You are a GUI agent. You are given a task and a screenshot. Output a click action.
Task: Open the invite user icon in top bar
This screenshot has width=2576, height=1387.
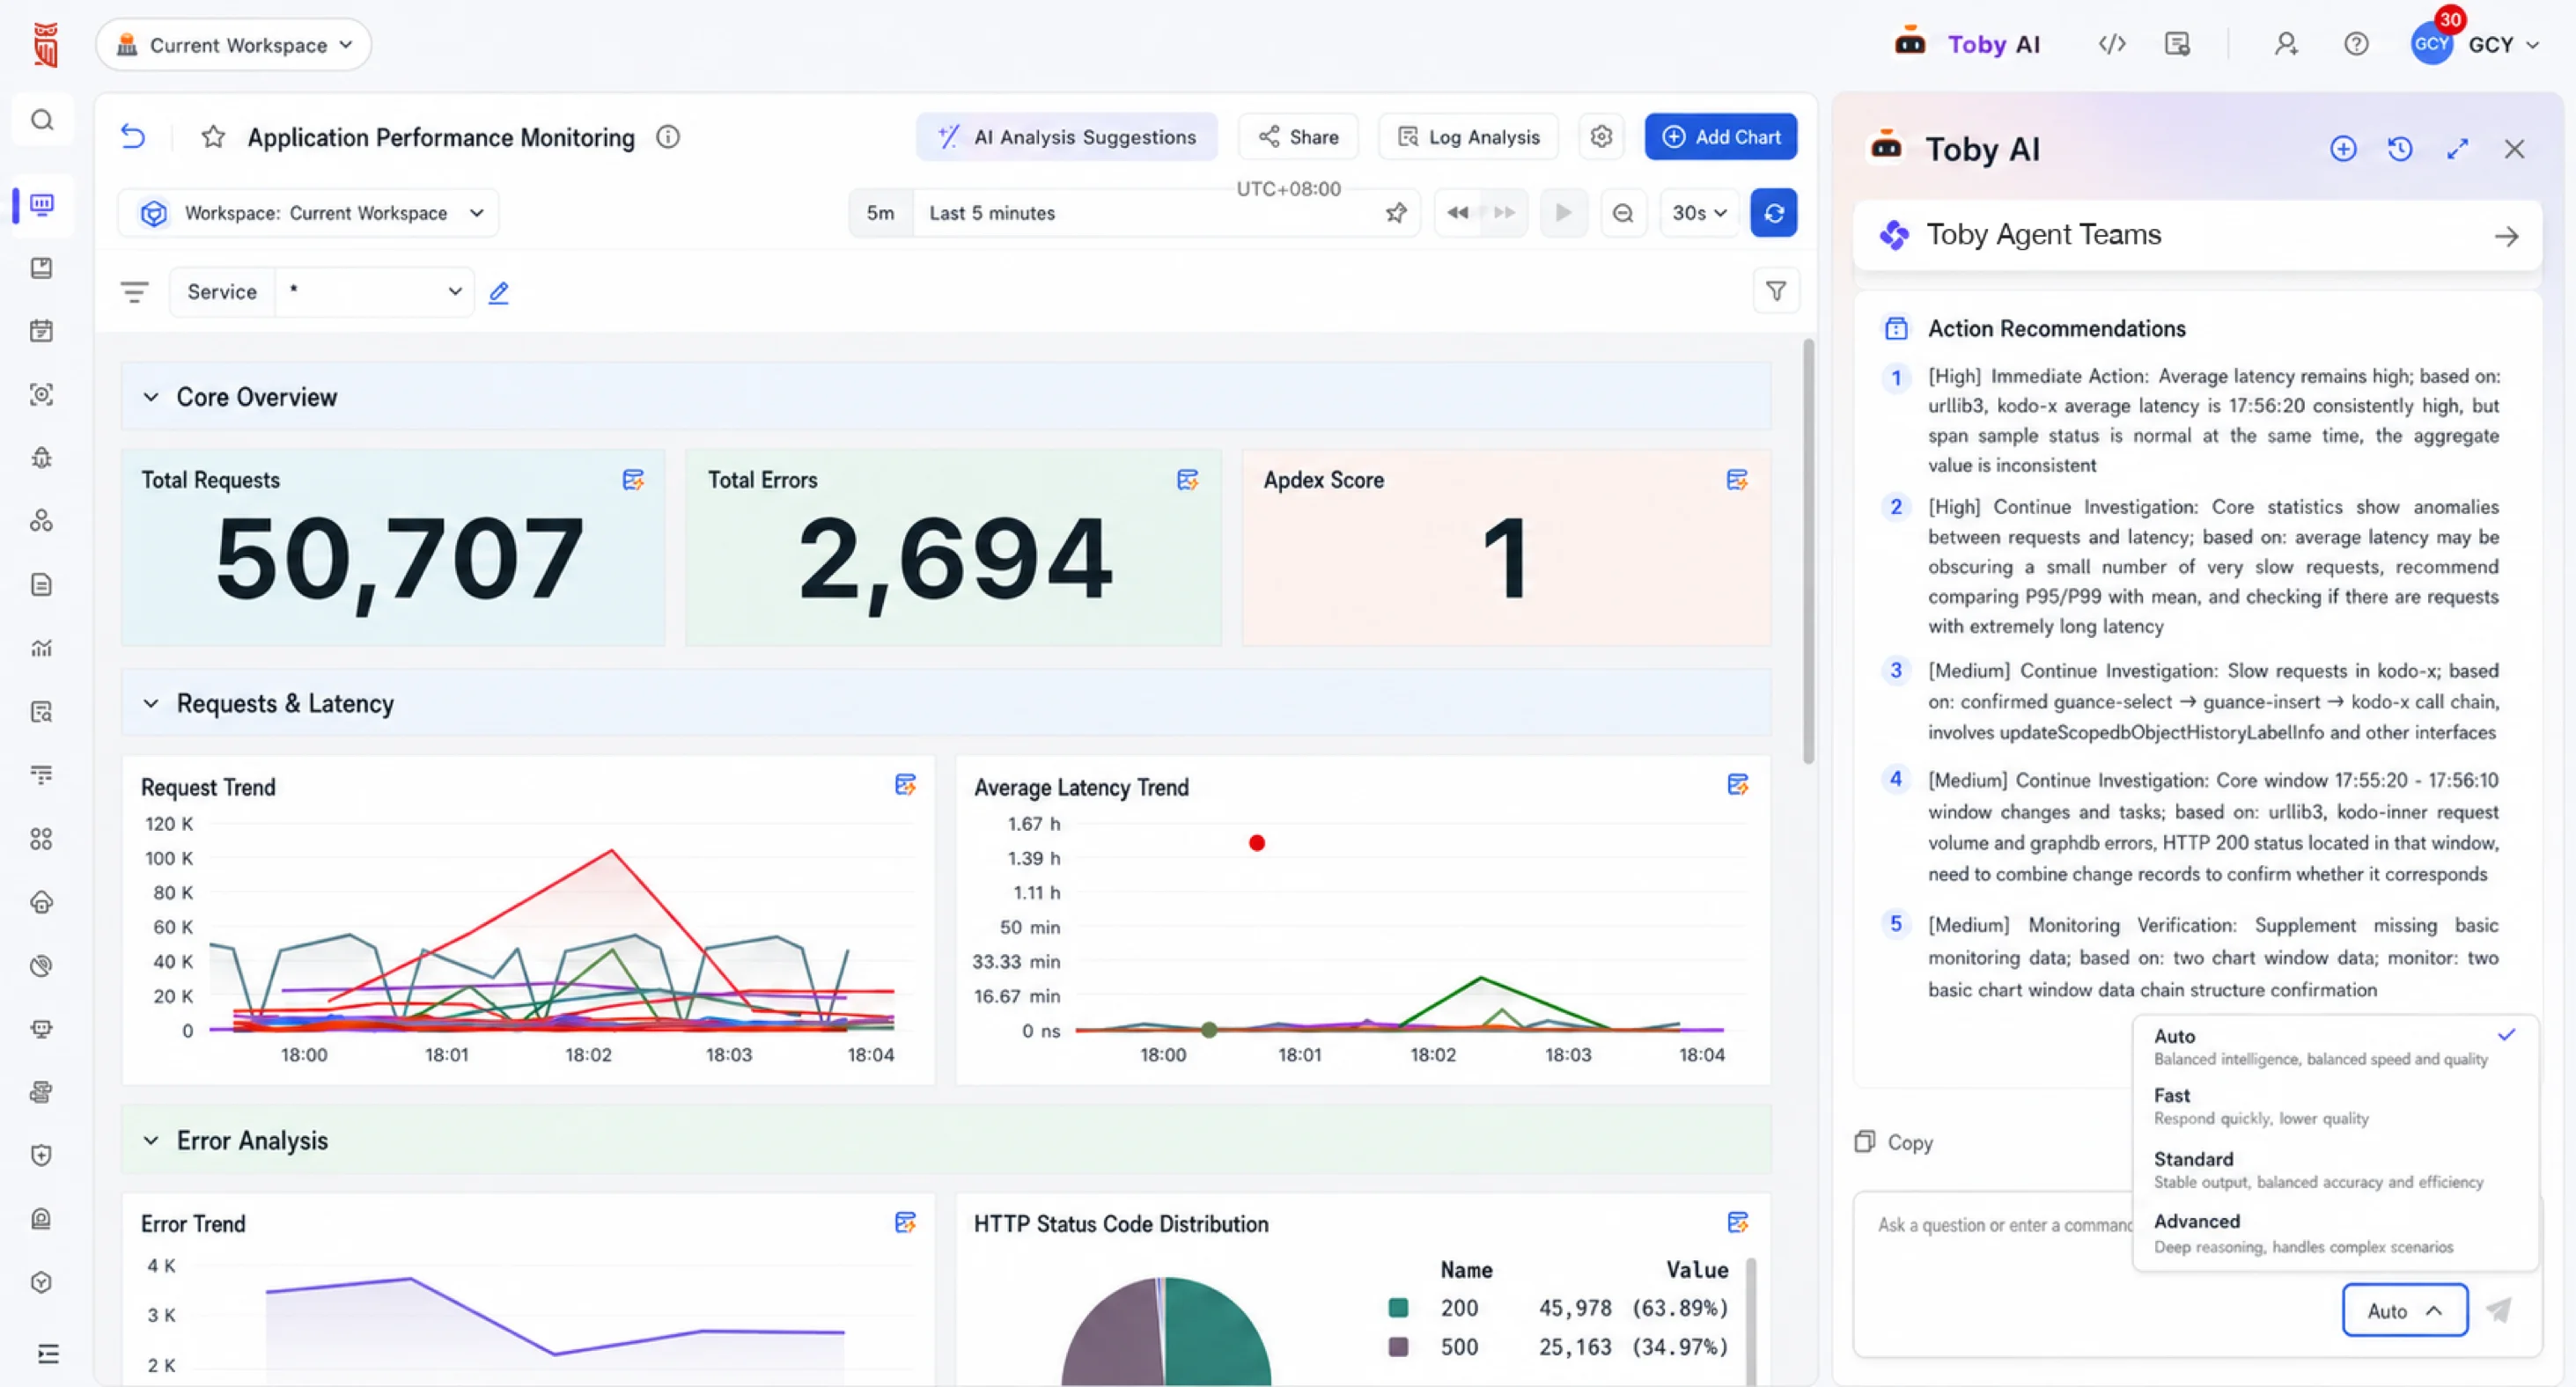(2286, 44)
